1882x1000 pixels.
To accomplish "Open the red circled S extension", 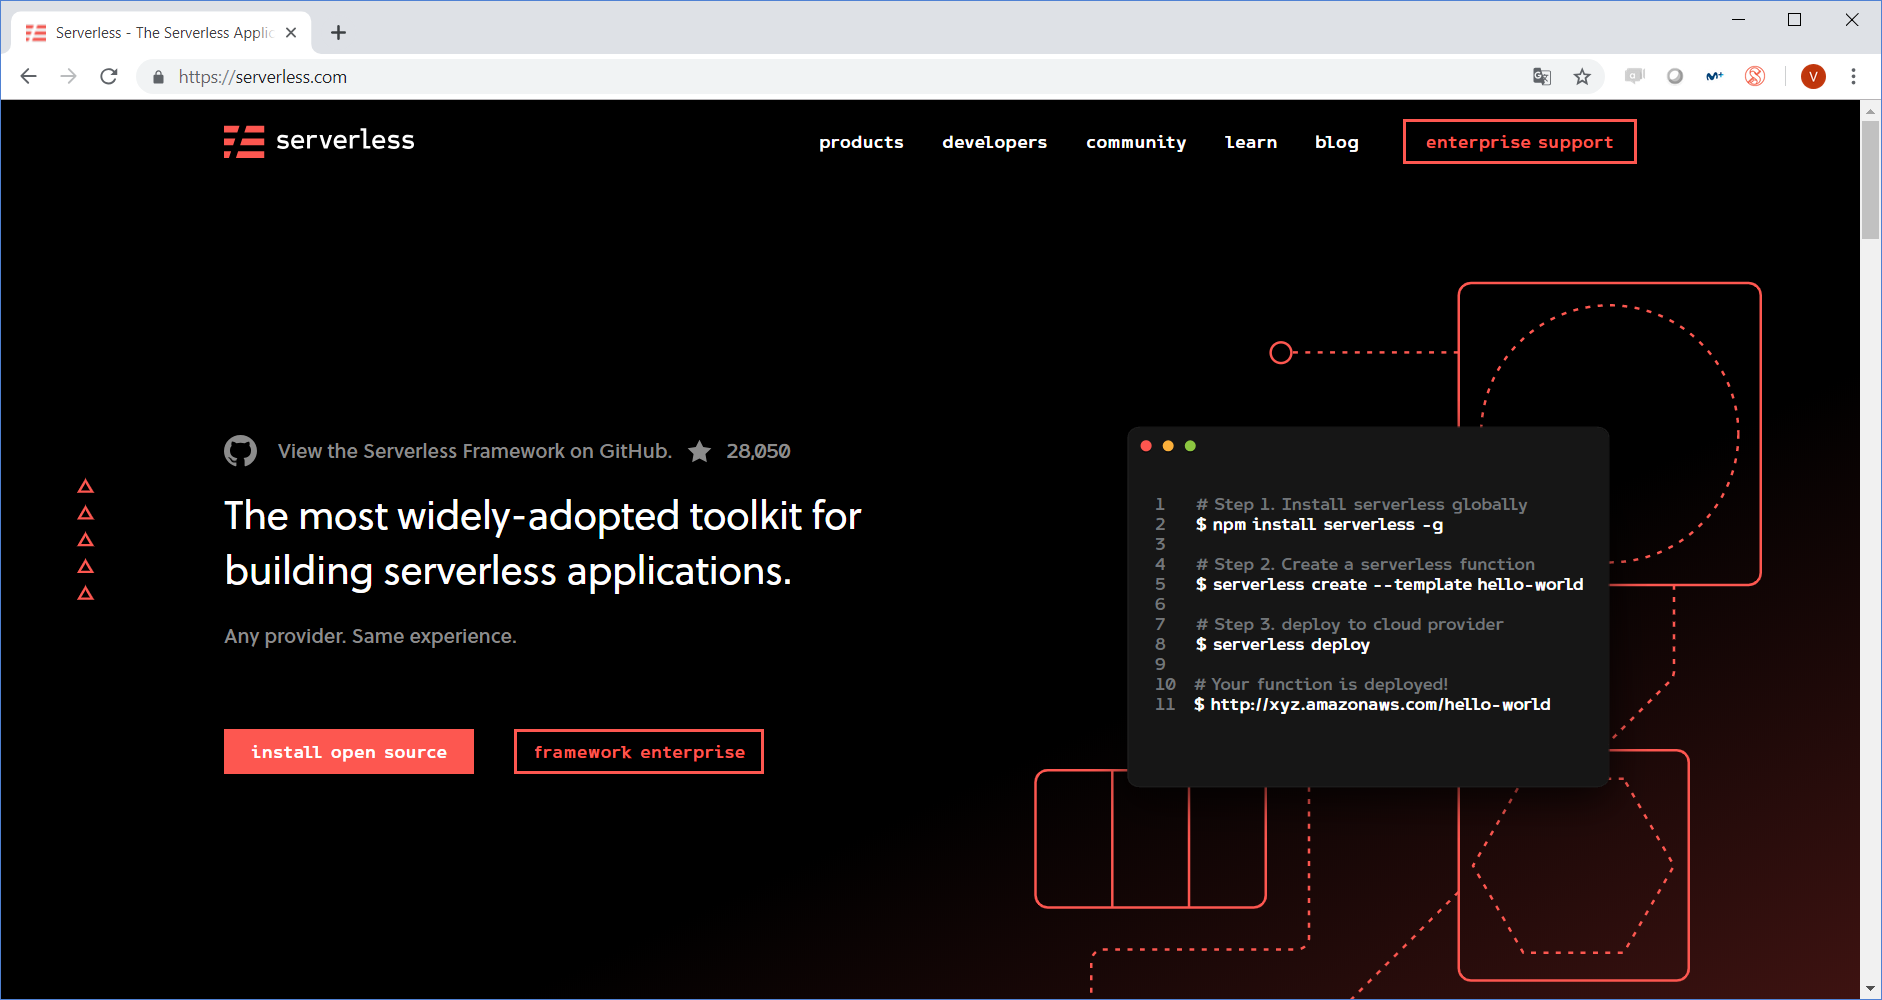I will 1755,76.
